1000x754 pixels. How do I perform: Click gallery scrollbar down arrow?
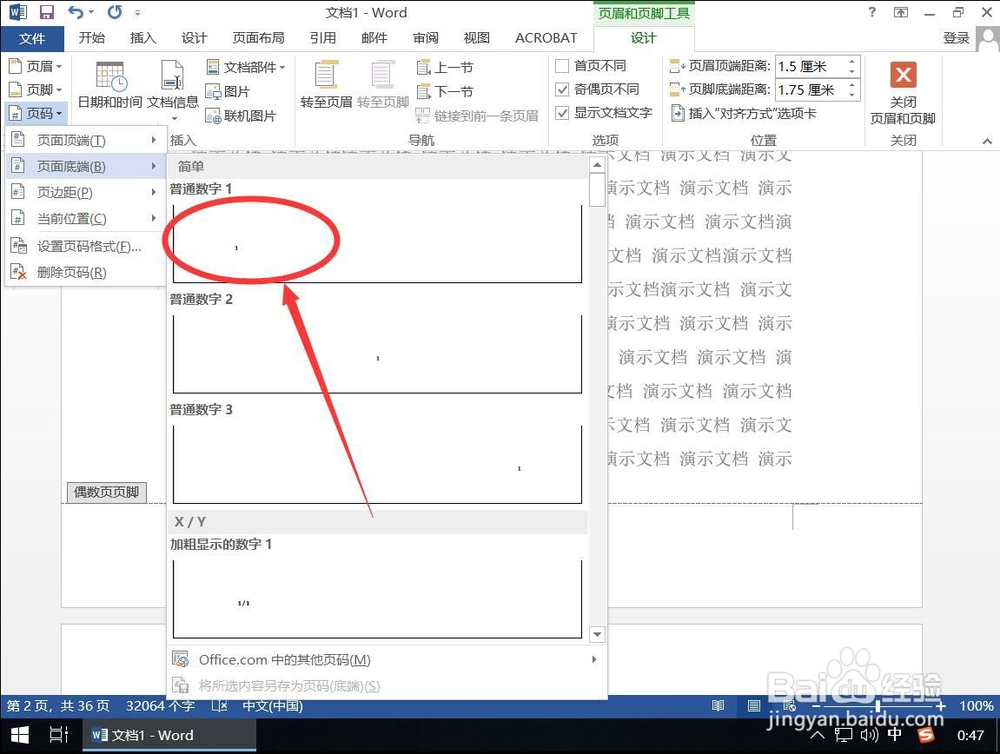(x=597, y=634)
